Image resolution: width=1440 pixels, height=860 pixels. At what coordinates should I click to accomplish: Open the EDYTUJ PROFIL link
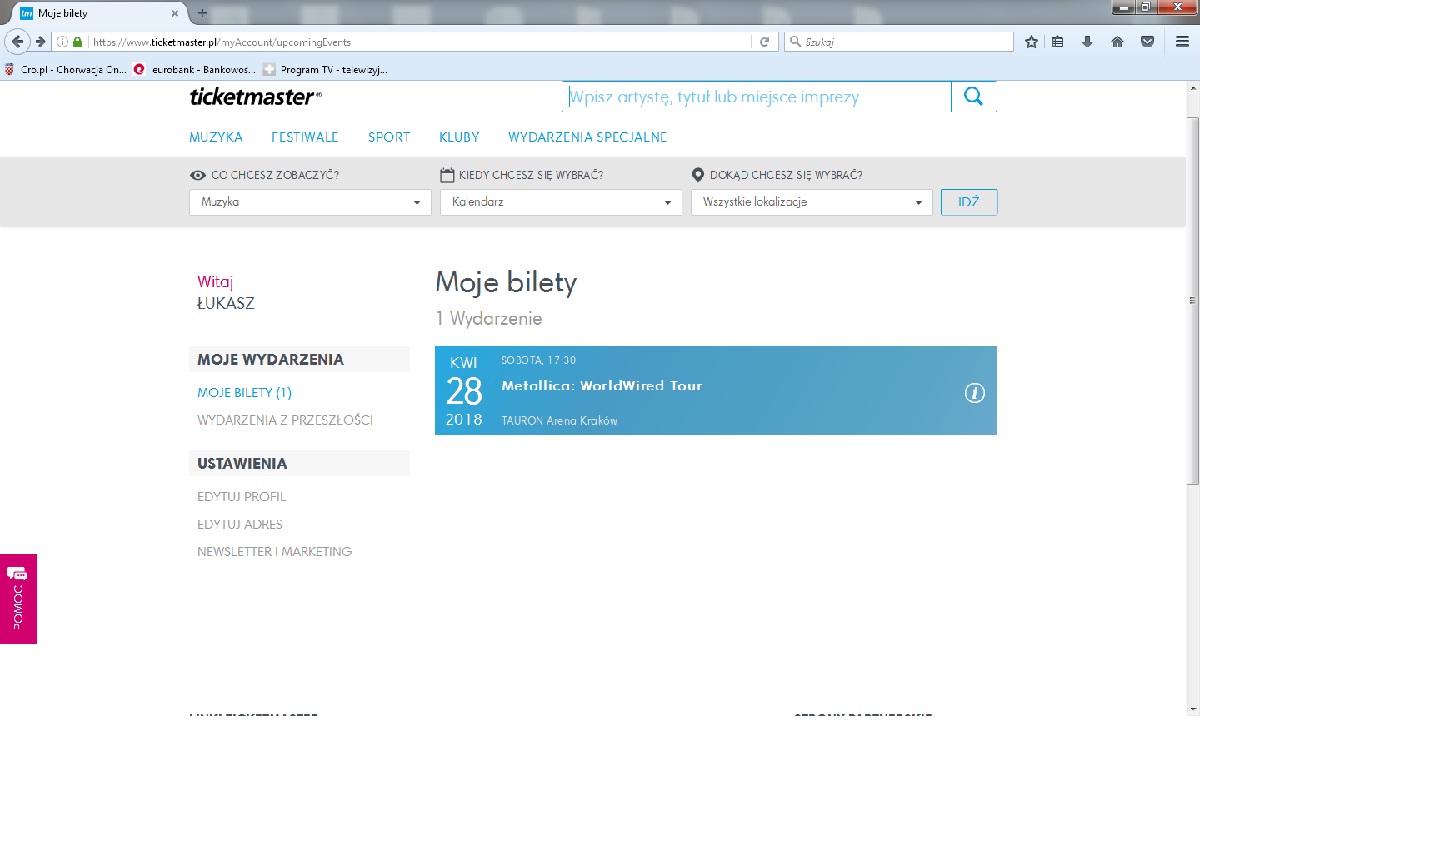coord(241,497)
